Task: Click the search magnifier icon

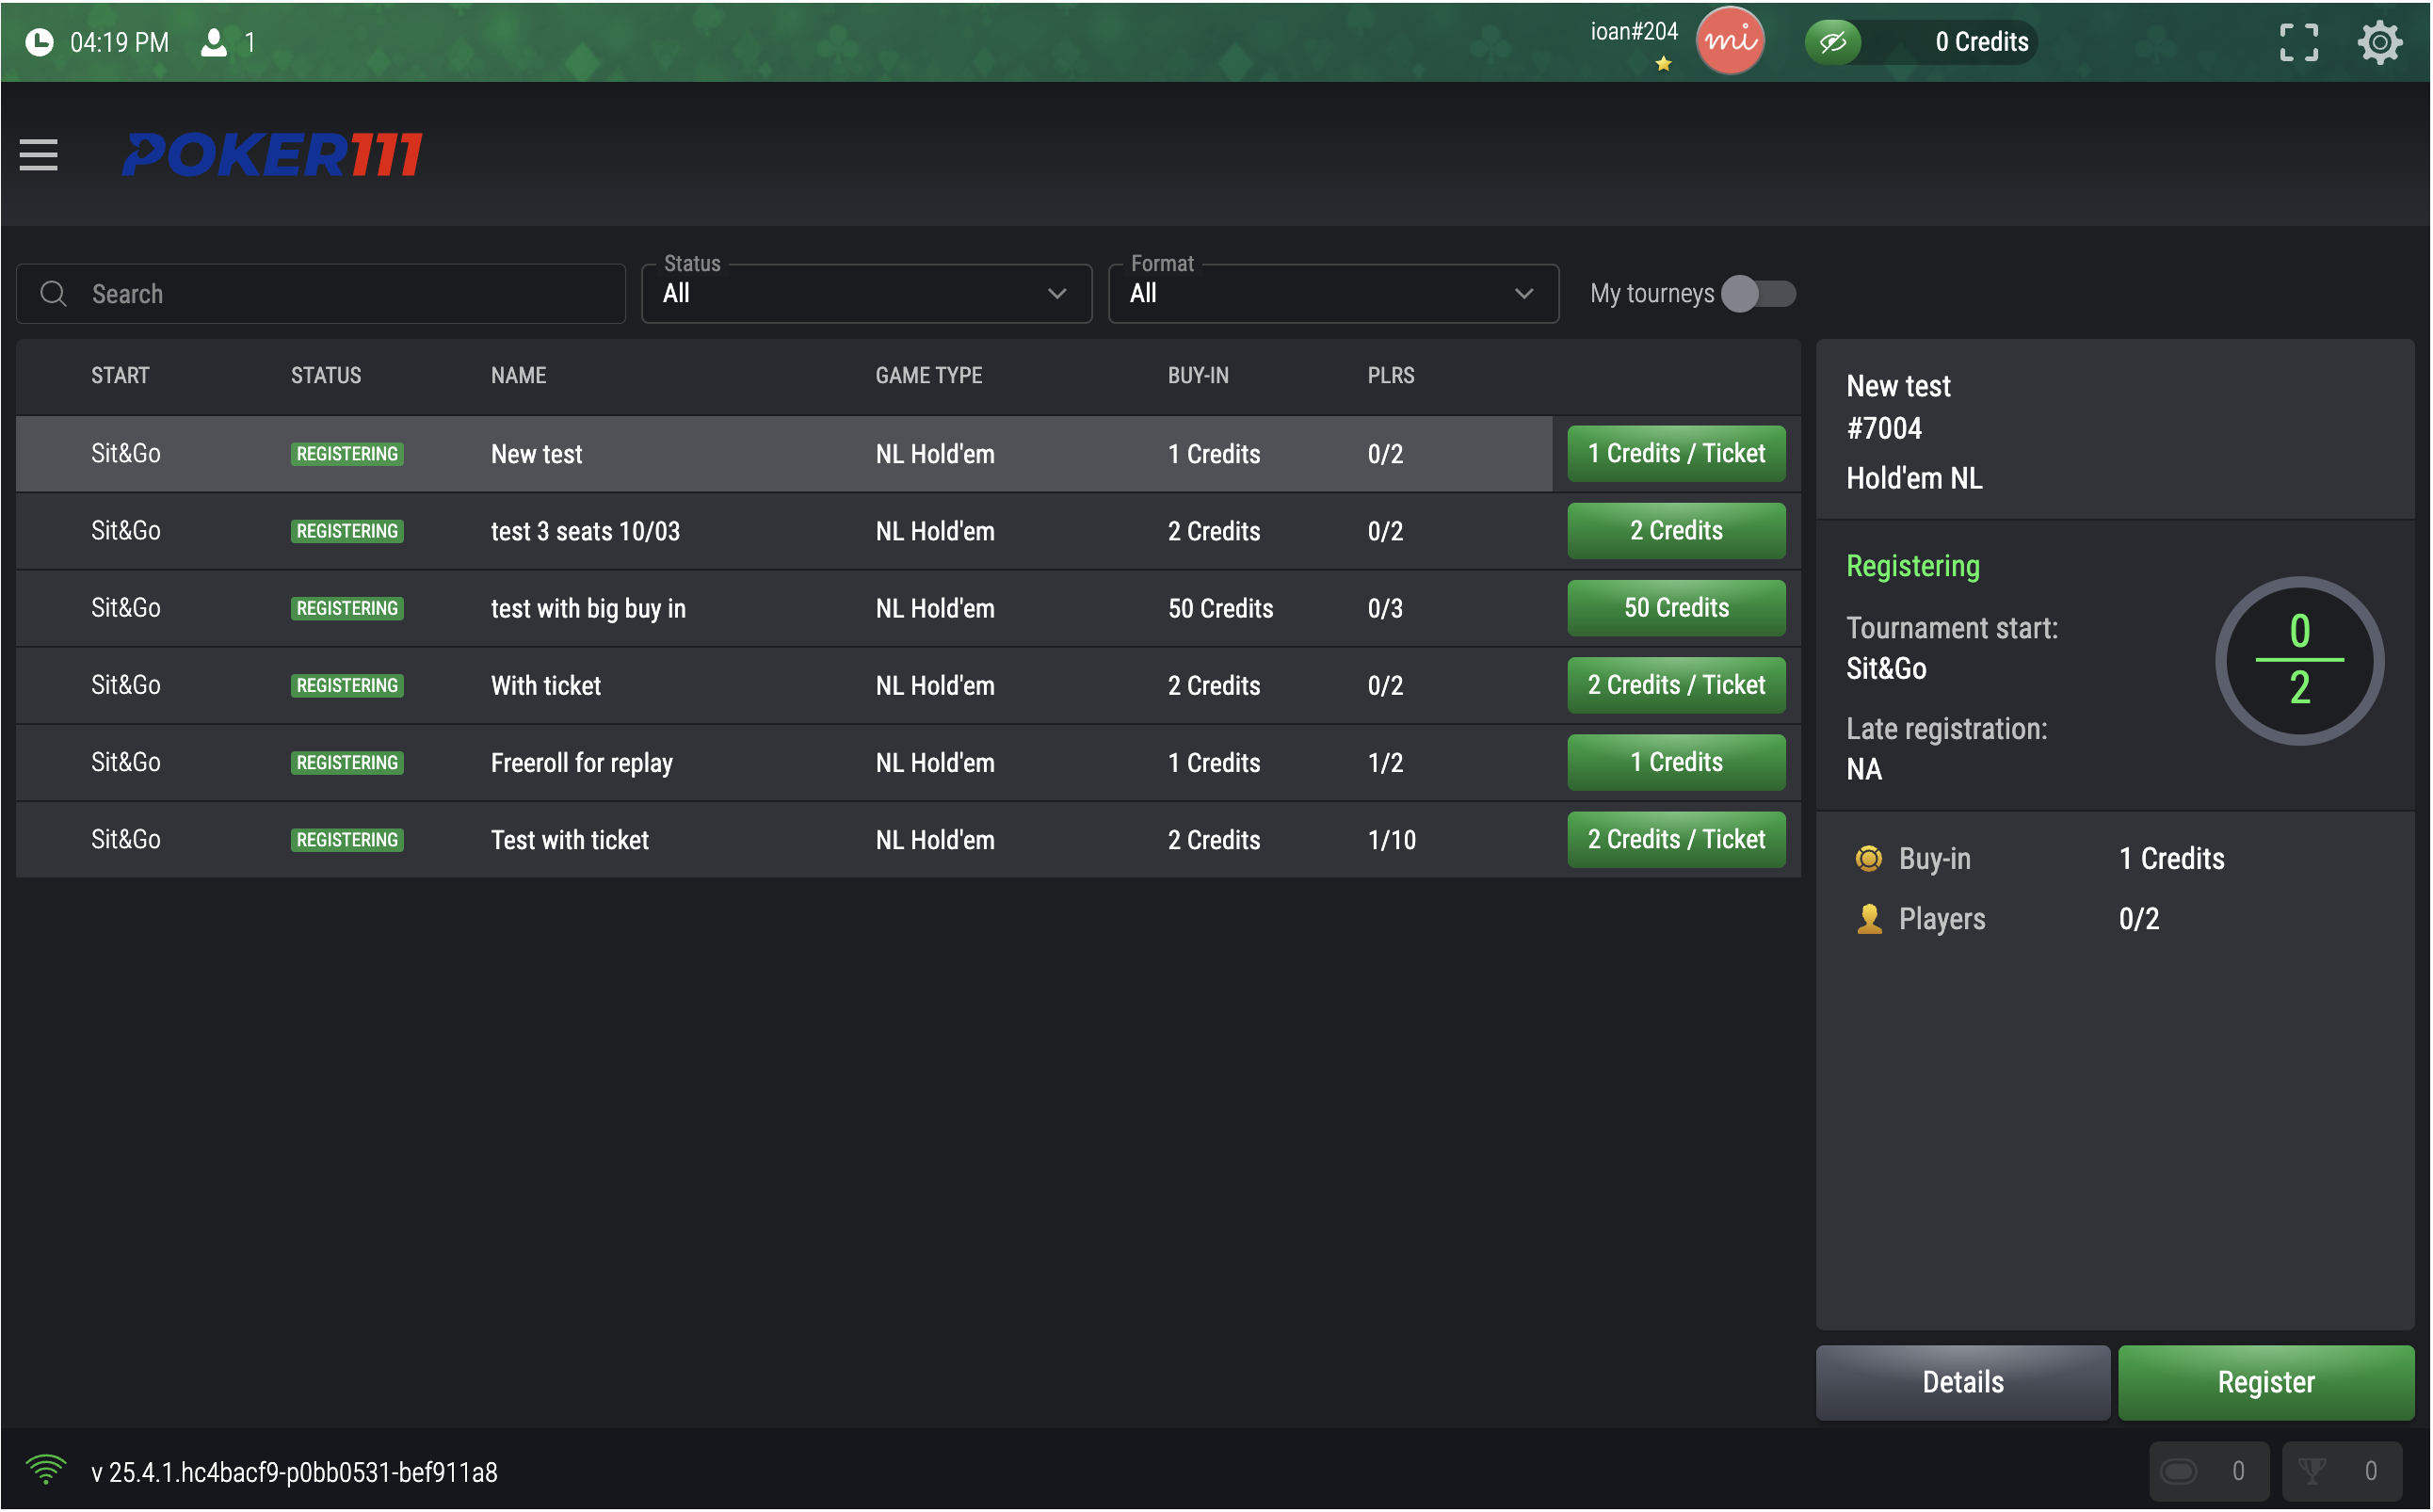Action: point(54,293)
